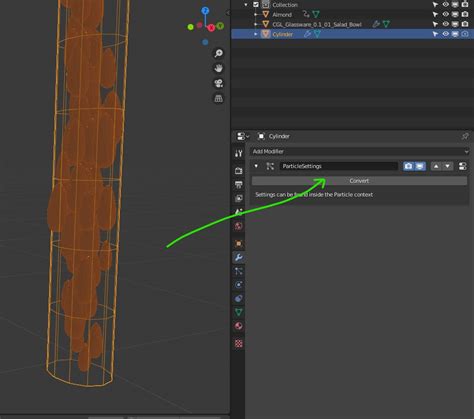The width and height of the screenshot is (474, 419).
Task: Open the Render properties tab
Action: [238, 171]
